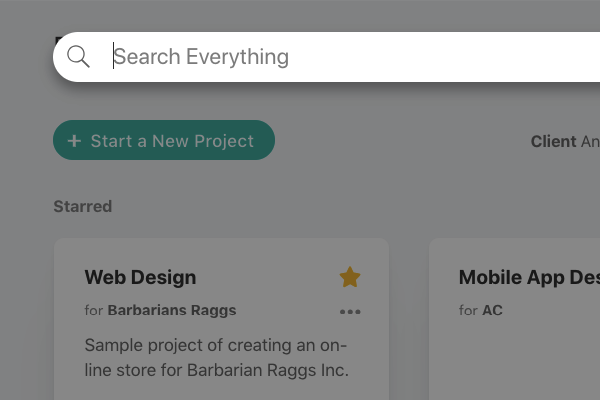Open the Mobile App Design project title
600x400 pixels.
tap(529, 277)
